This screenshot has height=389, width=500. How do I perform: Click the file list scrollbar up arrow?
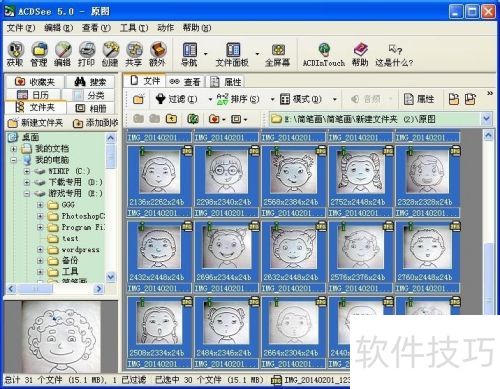click(488, 135)
